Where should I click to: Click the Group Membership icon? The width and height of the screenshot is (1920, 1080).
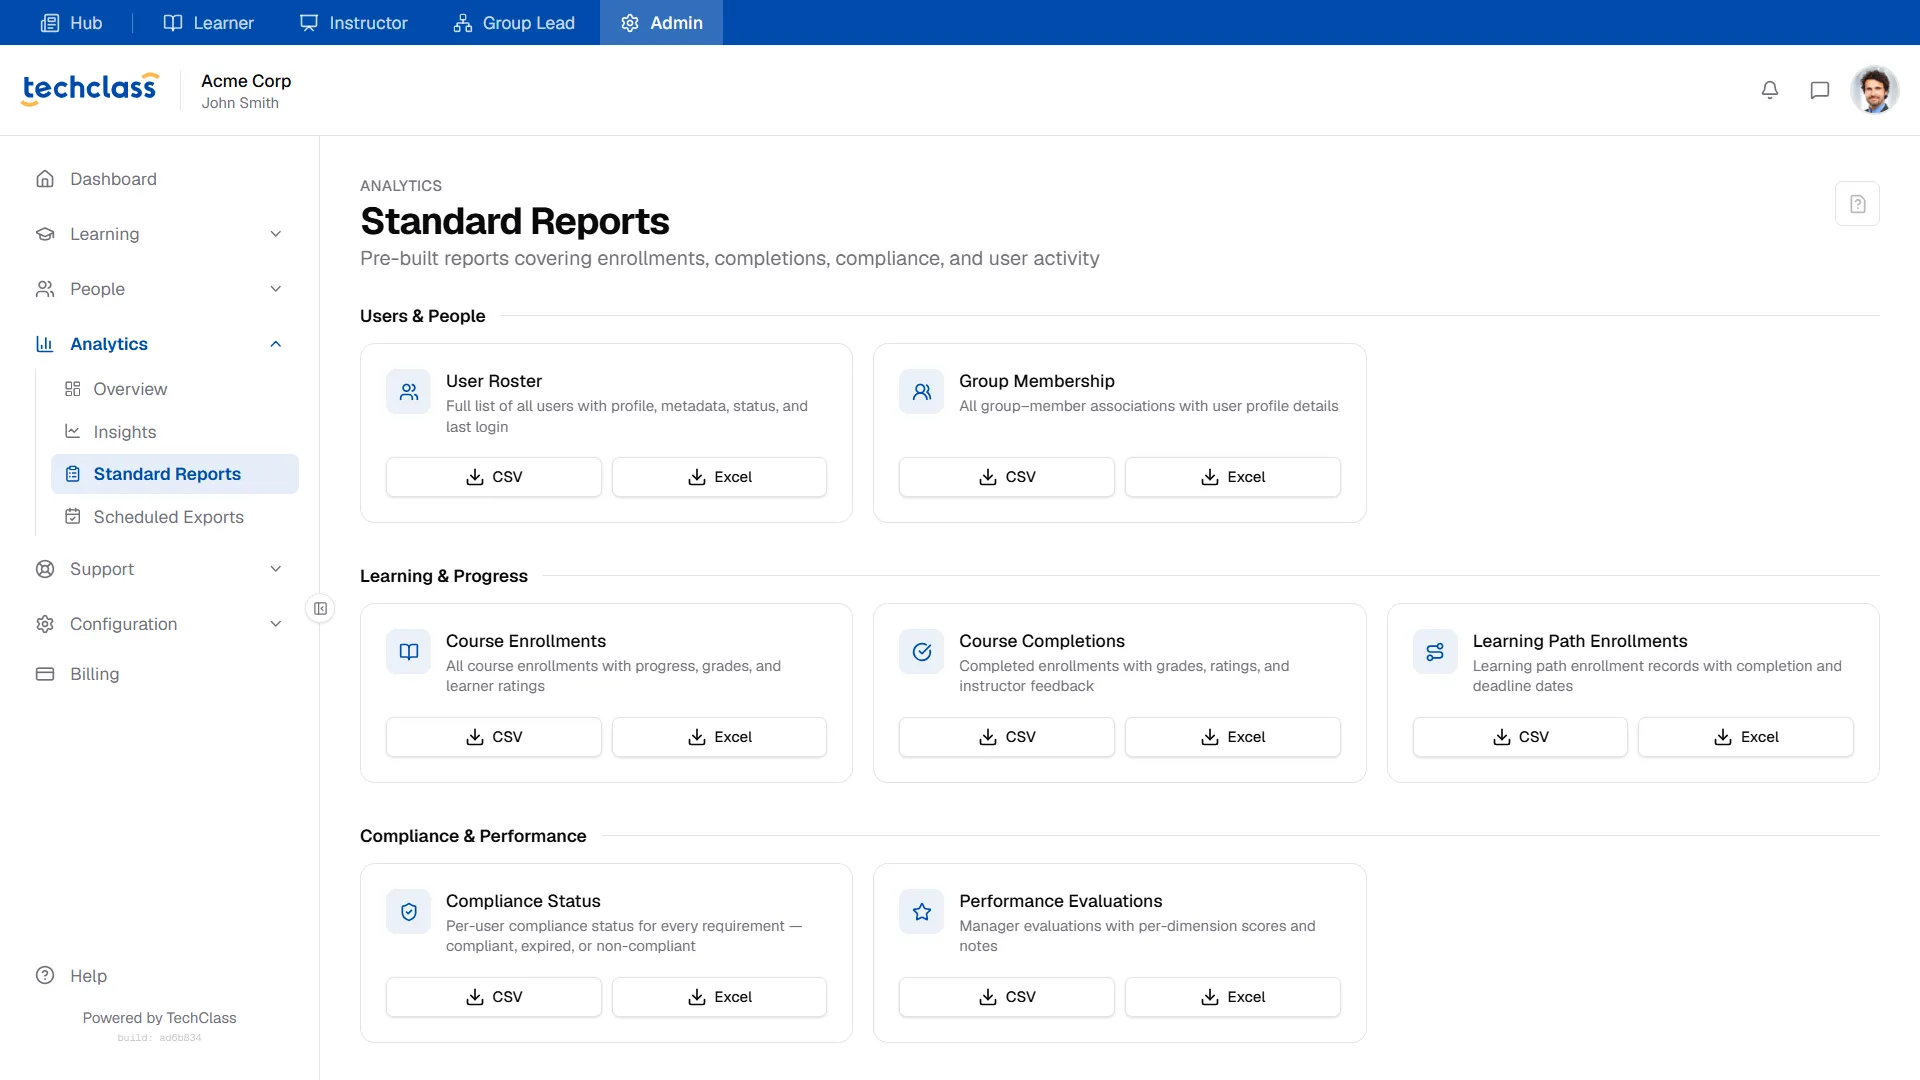click(x=922, y=392)
